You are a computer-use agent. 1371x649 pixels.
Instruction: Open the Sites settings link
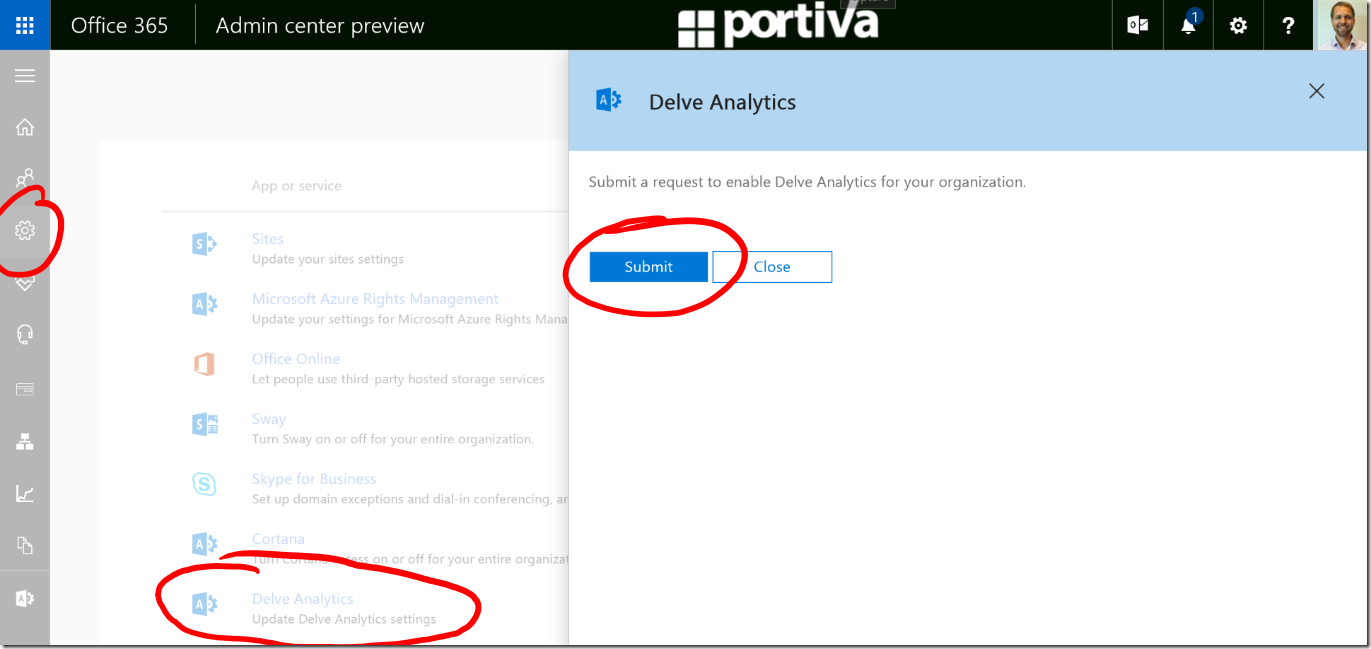click(268, 239)
